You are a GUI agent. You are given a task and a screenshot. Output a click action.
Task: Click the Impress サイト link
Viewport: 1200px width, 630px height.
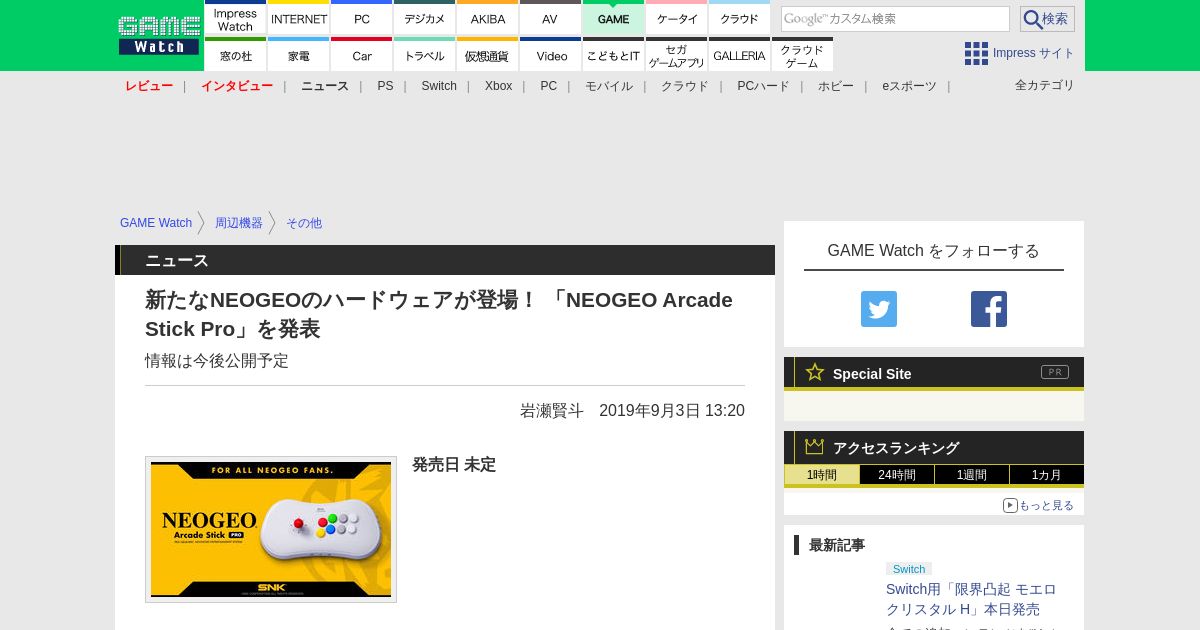coord(1034,53)
